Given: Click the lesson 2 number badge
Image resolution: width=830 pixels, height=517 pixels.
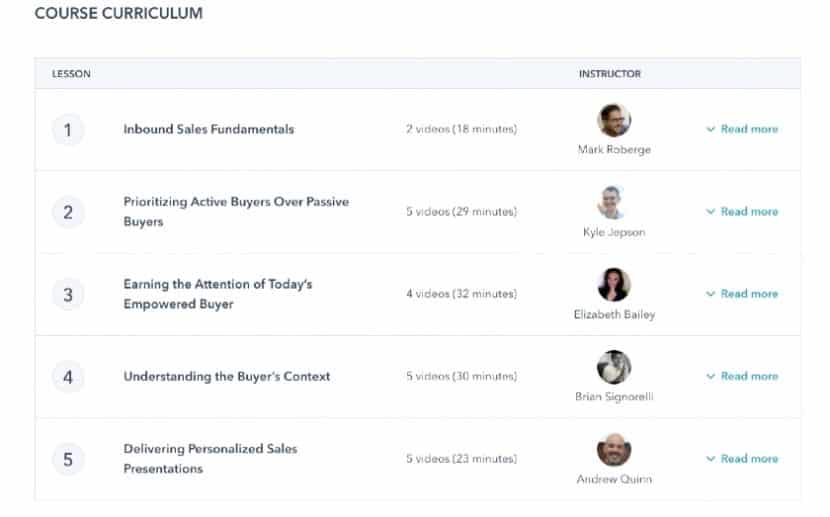Looking at the screenshot, I should (x=68, y=212).
